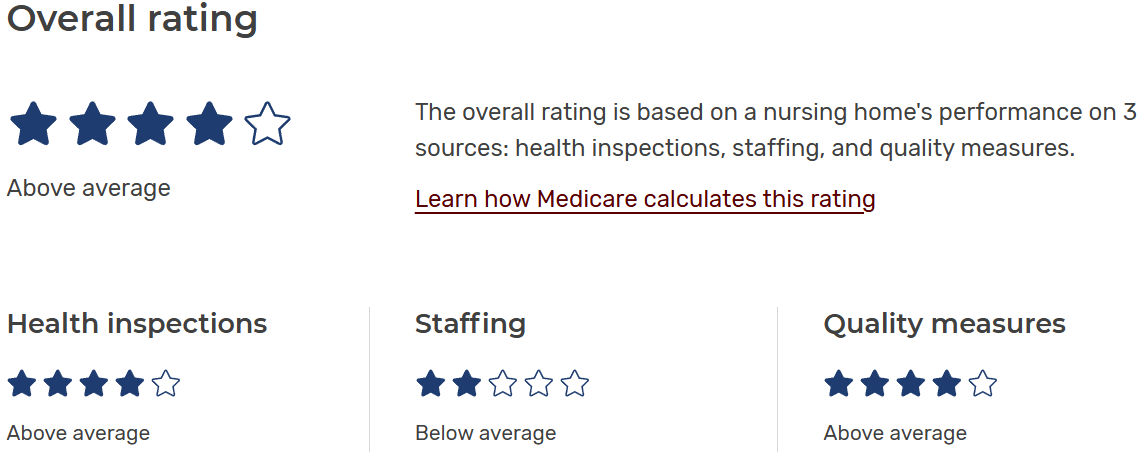Click 'Below average' label under Staffing

(485, 433)
